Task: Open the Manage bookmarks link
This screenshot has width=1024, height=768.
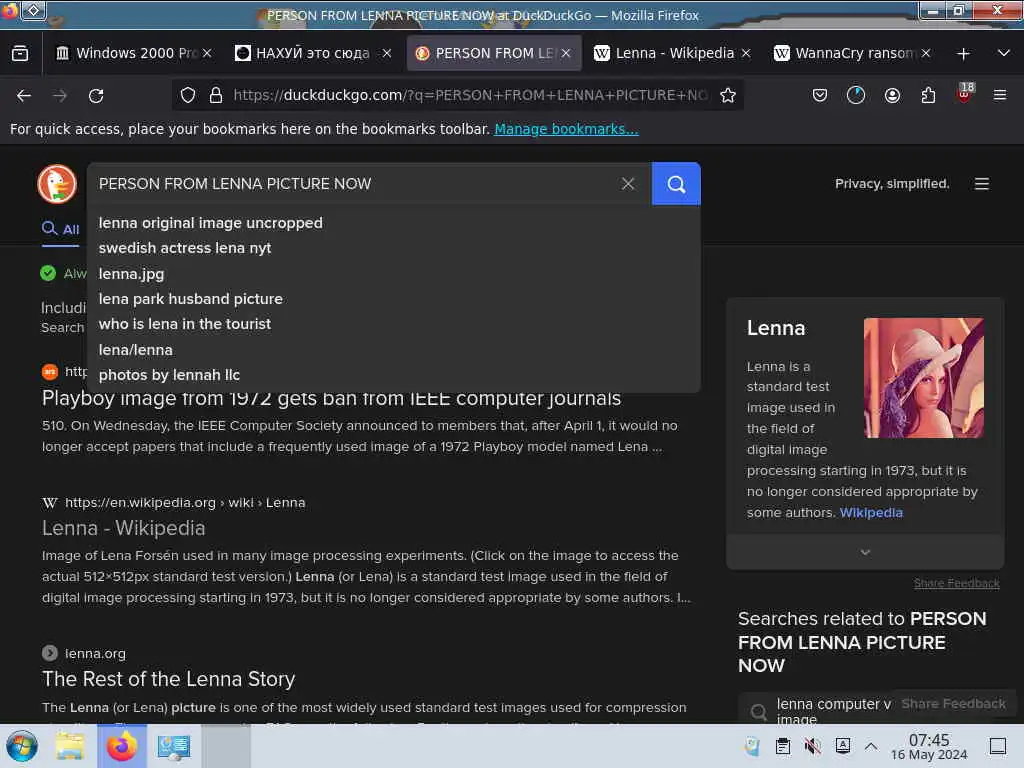Action: click(x=566, y=129)
